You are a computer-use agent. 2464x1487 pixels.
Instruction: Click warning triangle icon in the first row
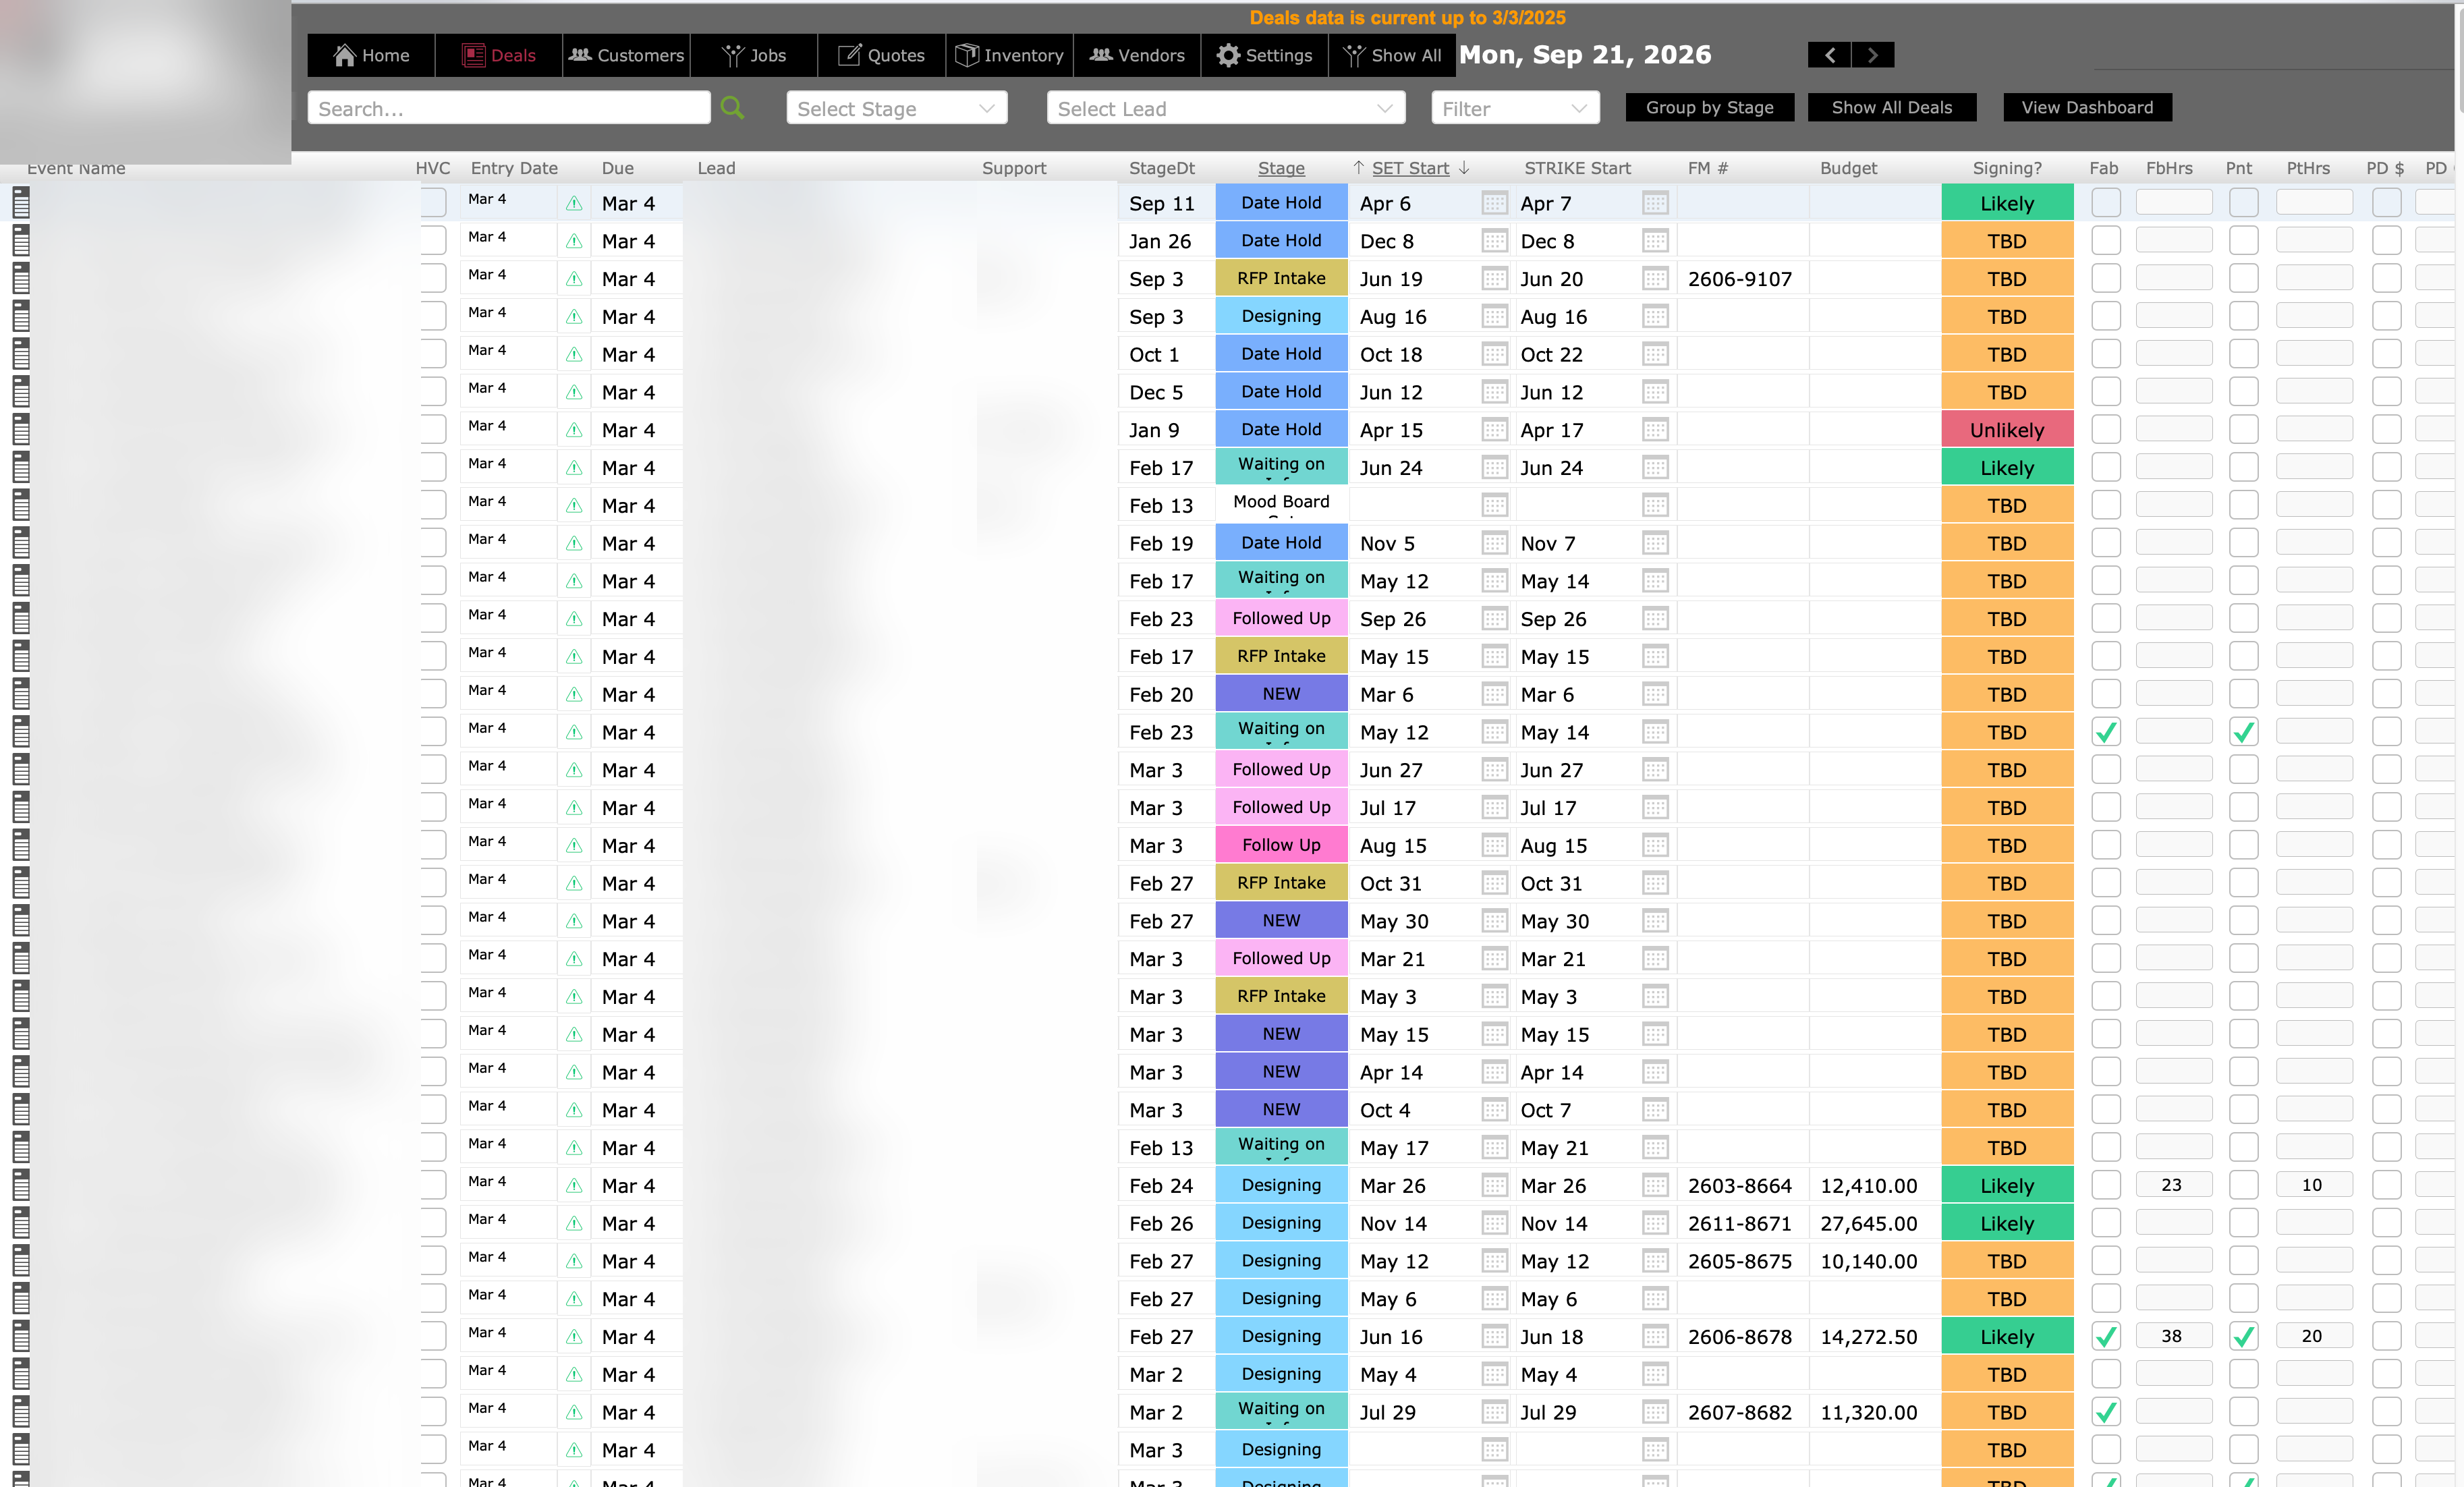[574, 203]
